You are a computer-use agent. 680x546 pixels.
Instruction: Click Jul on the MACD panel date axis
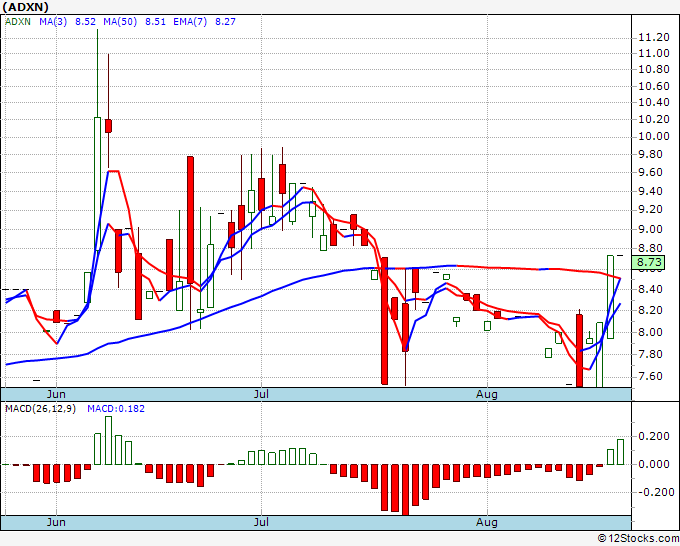pyautogui.click(x=261, y=522)
